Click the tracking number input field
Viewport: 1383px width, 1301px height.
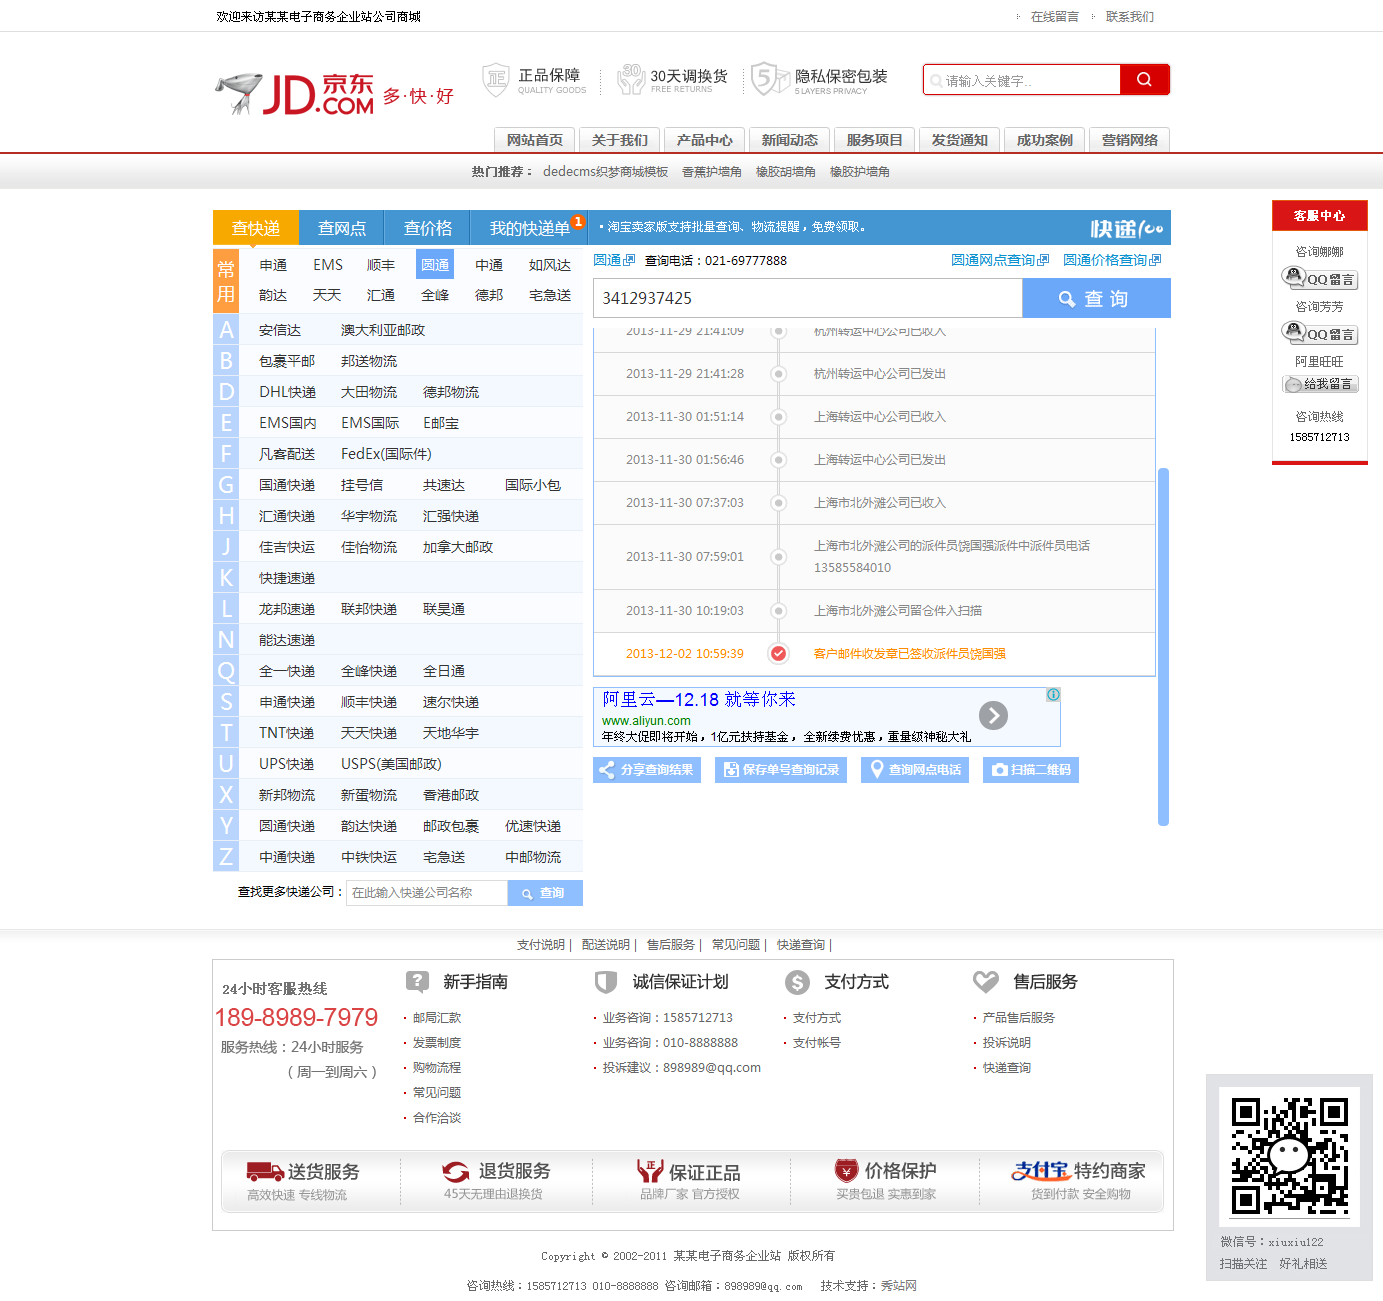pos(808,298)
